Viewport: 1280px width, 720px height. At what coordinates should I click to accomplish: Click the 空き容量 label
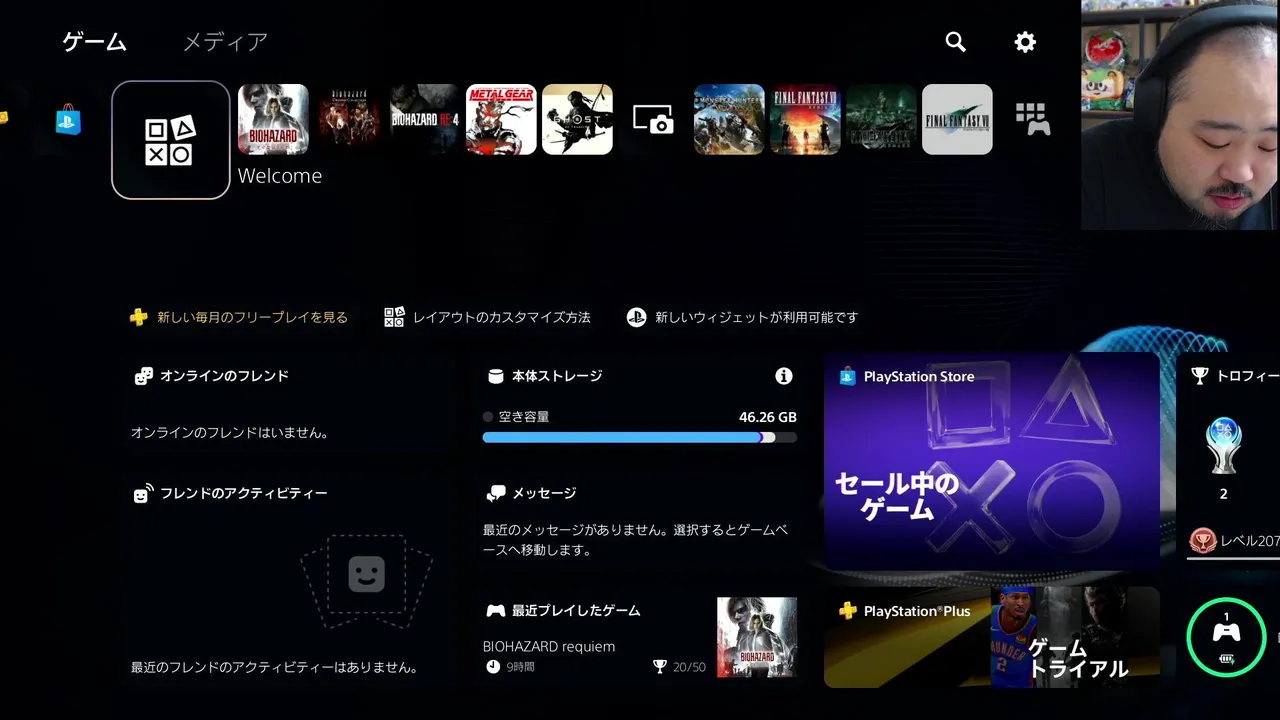[x=524, y=417]
